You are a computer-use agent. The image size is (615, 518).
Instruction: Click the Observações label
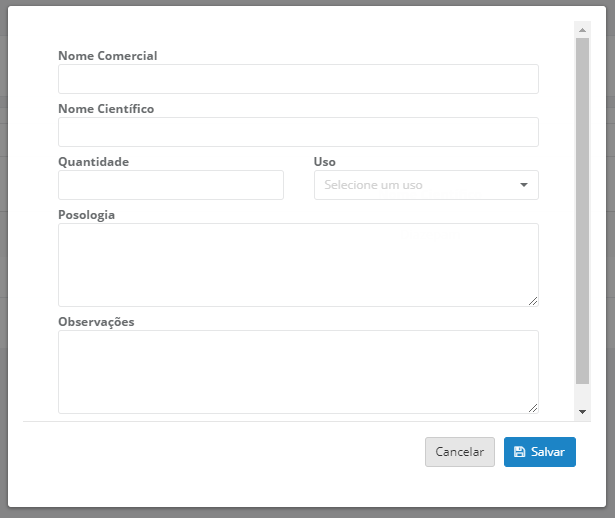point(96,322)
